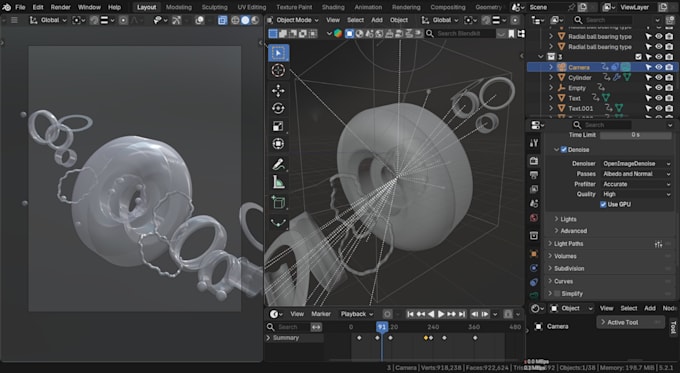
Task: Open Tool properties tab icon
Action: coord(534,143)
